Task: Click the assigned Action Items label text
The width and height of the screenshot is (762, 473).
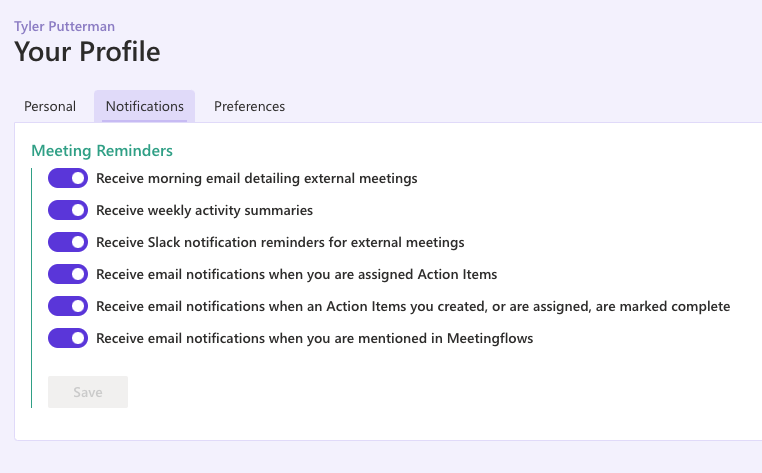Action: coord(296,274)
